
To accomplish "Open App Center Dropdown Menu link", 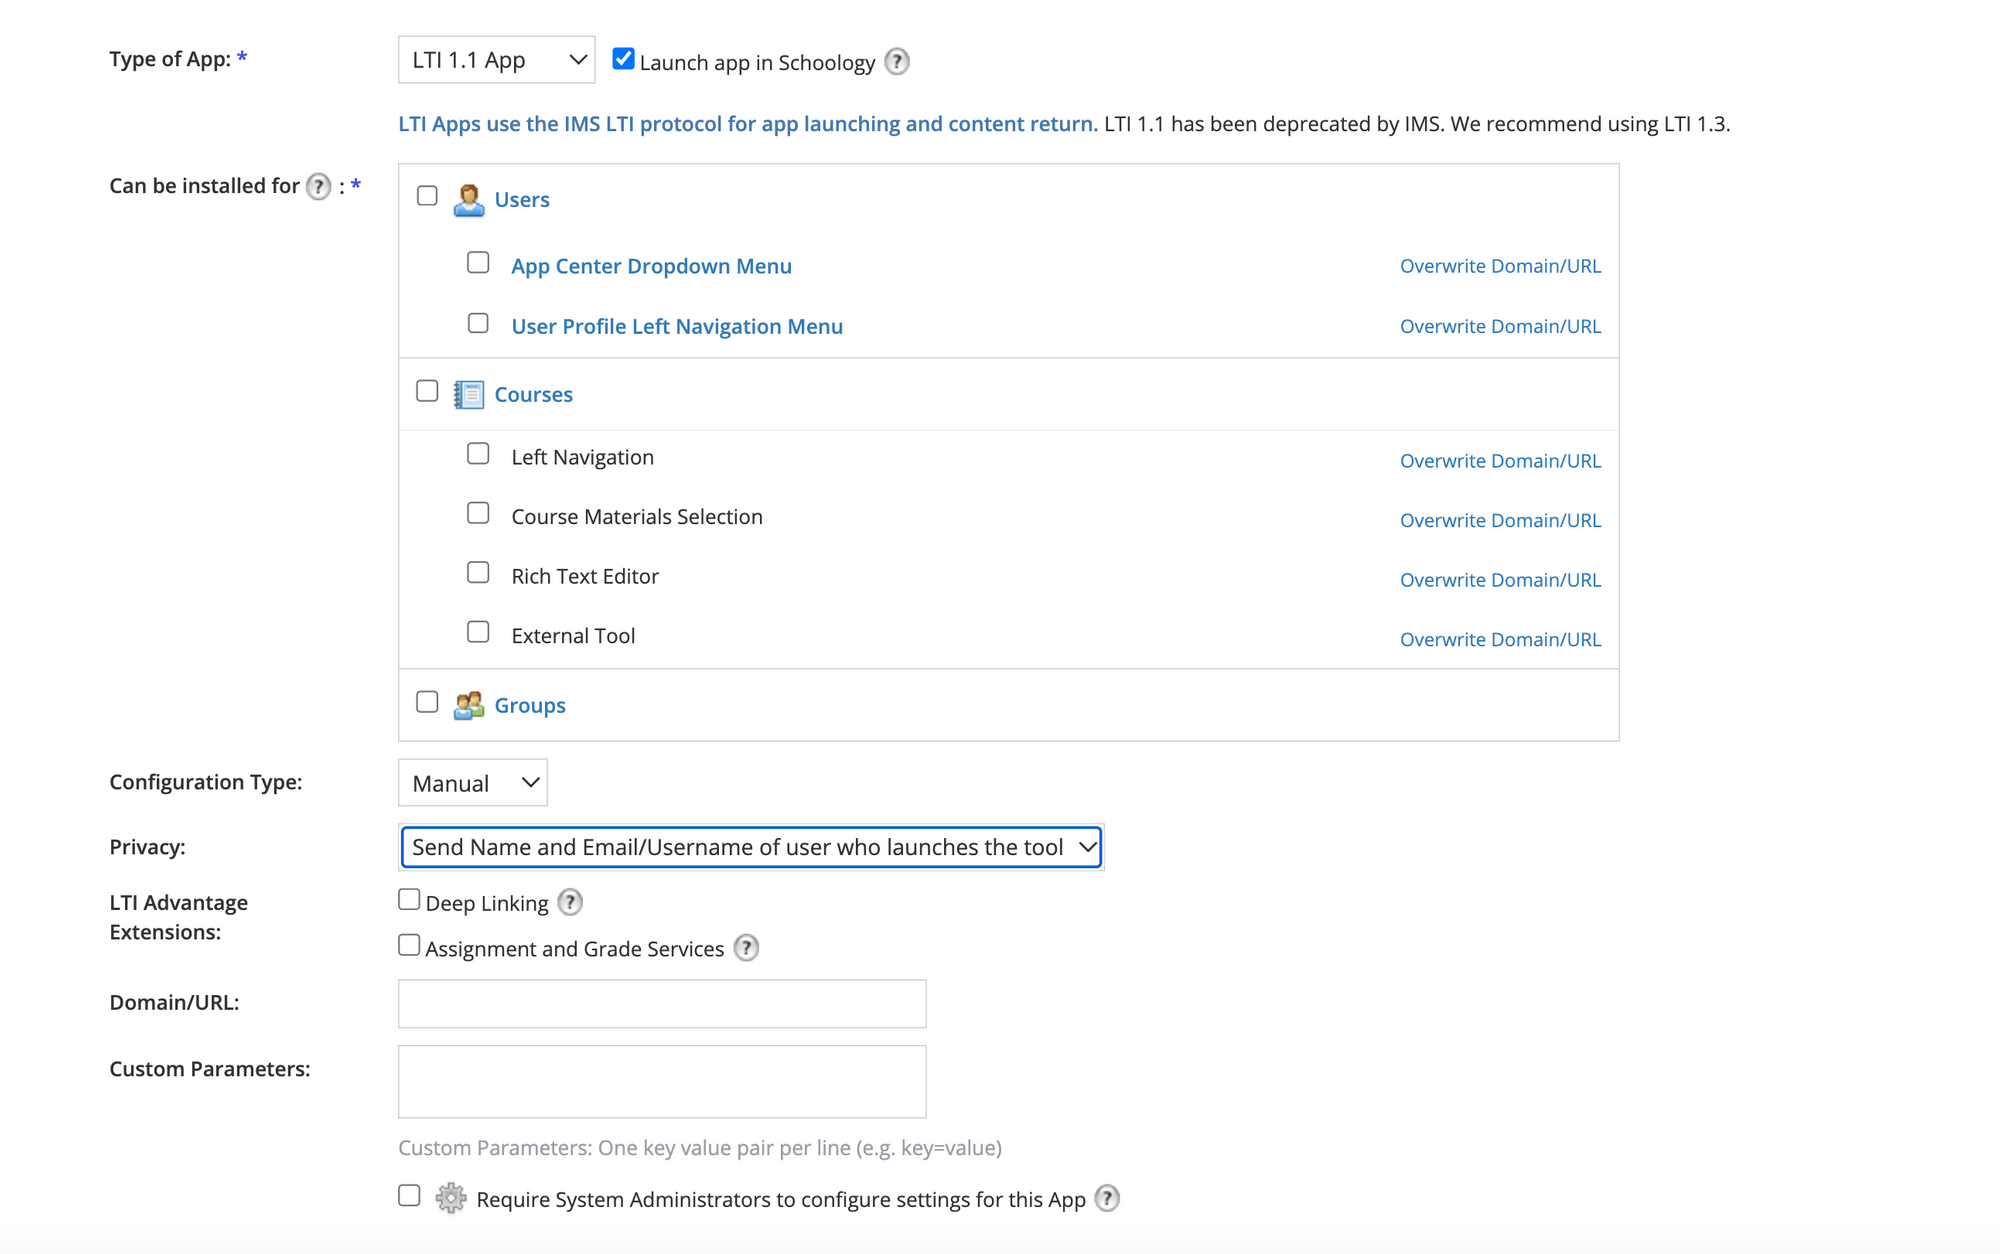I will [651, 267].
